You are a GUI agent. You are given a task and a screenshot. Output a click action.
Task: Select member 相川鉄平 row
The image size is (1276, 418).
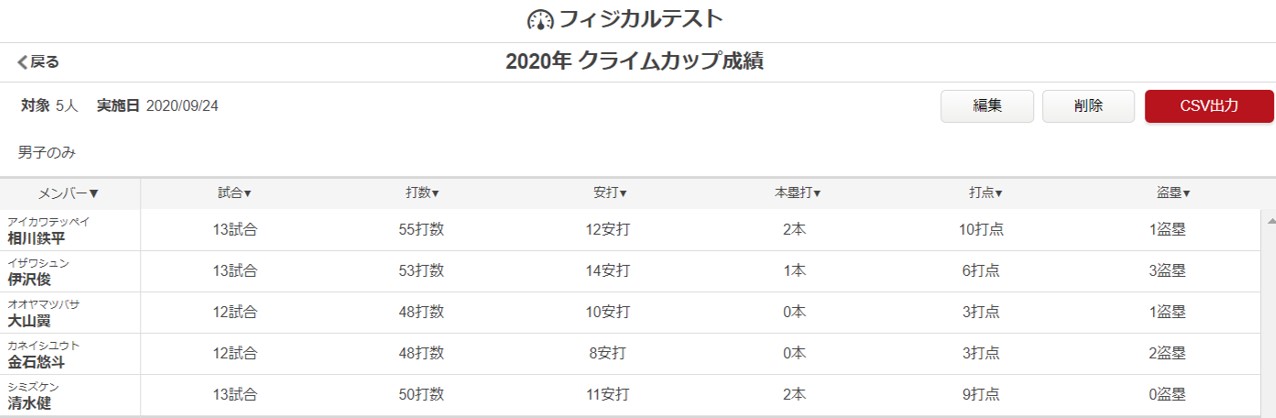[630, 230]
